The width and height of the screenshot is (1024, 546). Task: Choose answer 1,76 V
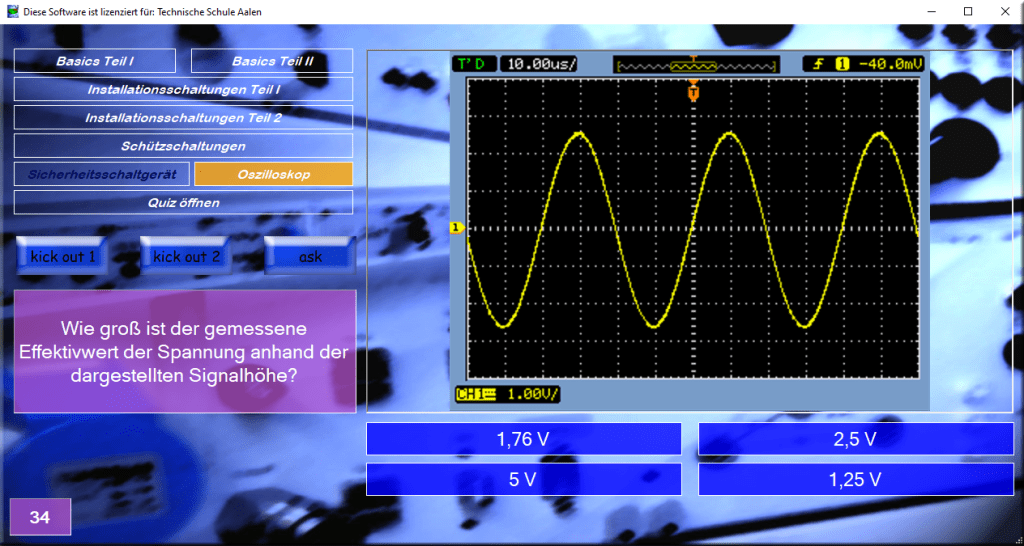[x=523, y=439]
